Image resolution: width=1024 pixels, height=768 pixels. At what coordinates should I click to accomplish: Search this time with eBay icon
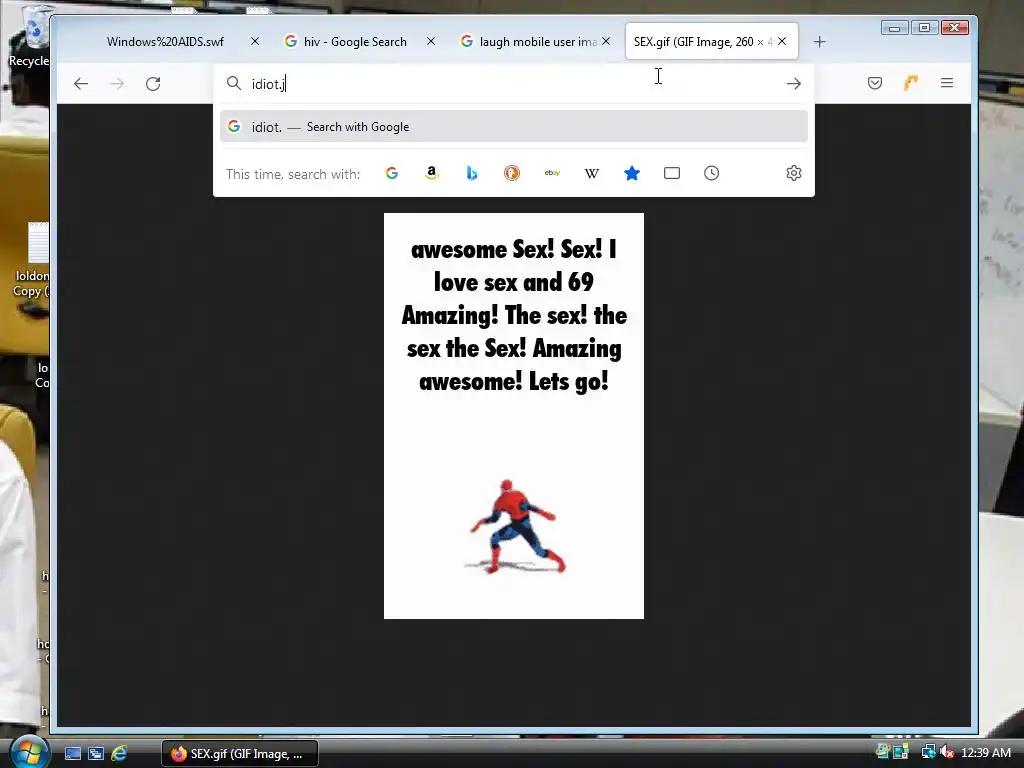coord(552,173)
